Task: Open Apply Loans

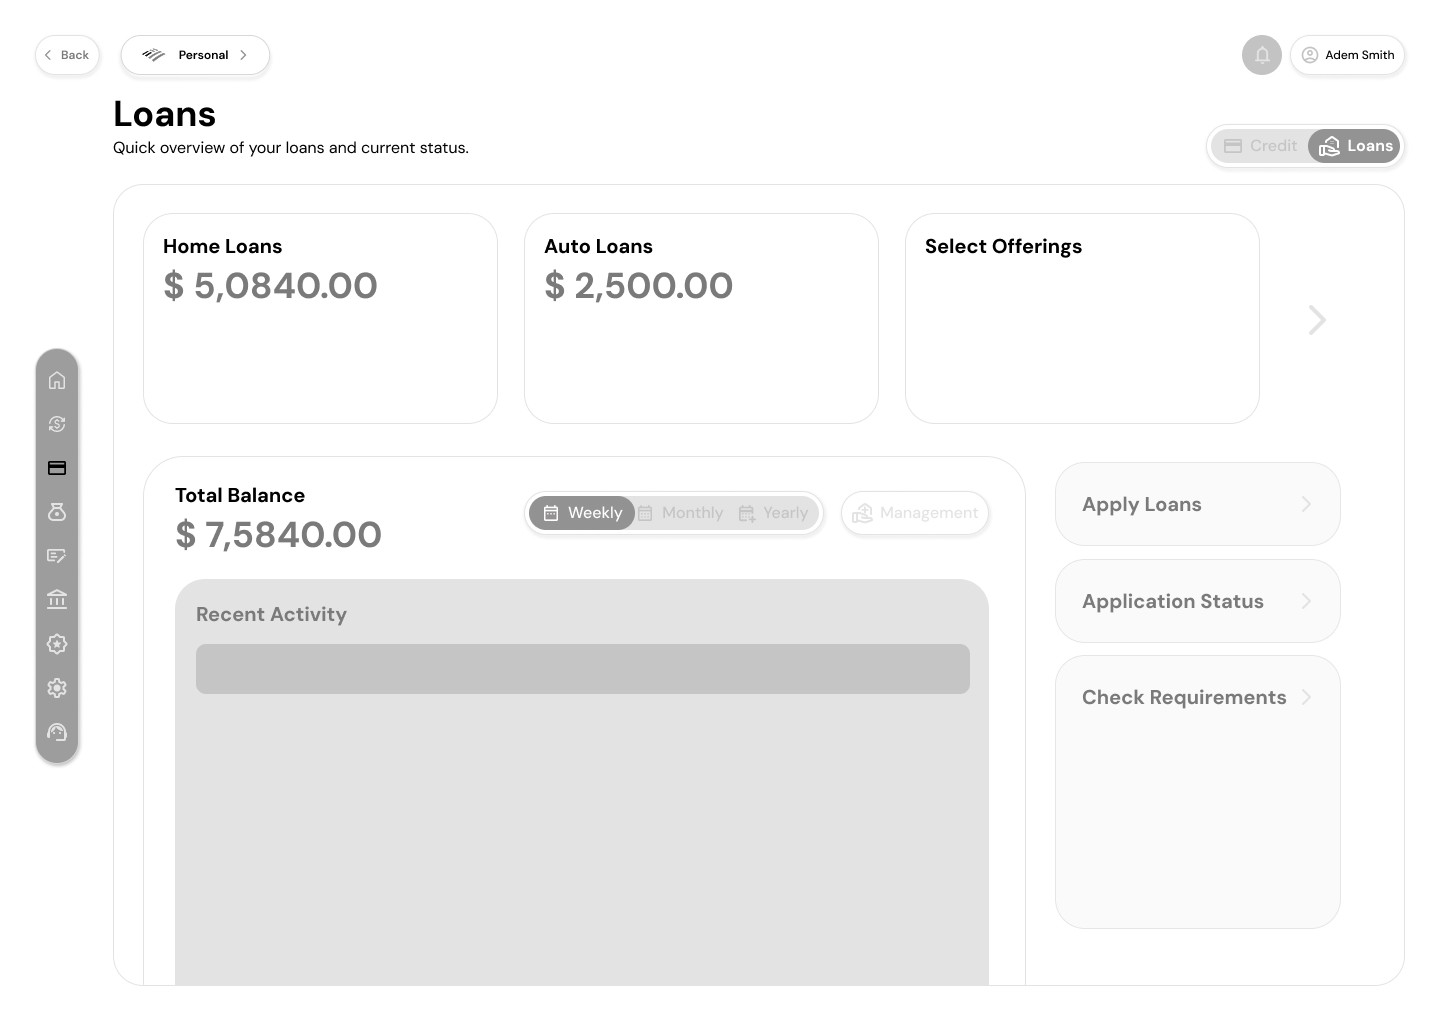Action: click(x=1197, y=504)
